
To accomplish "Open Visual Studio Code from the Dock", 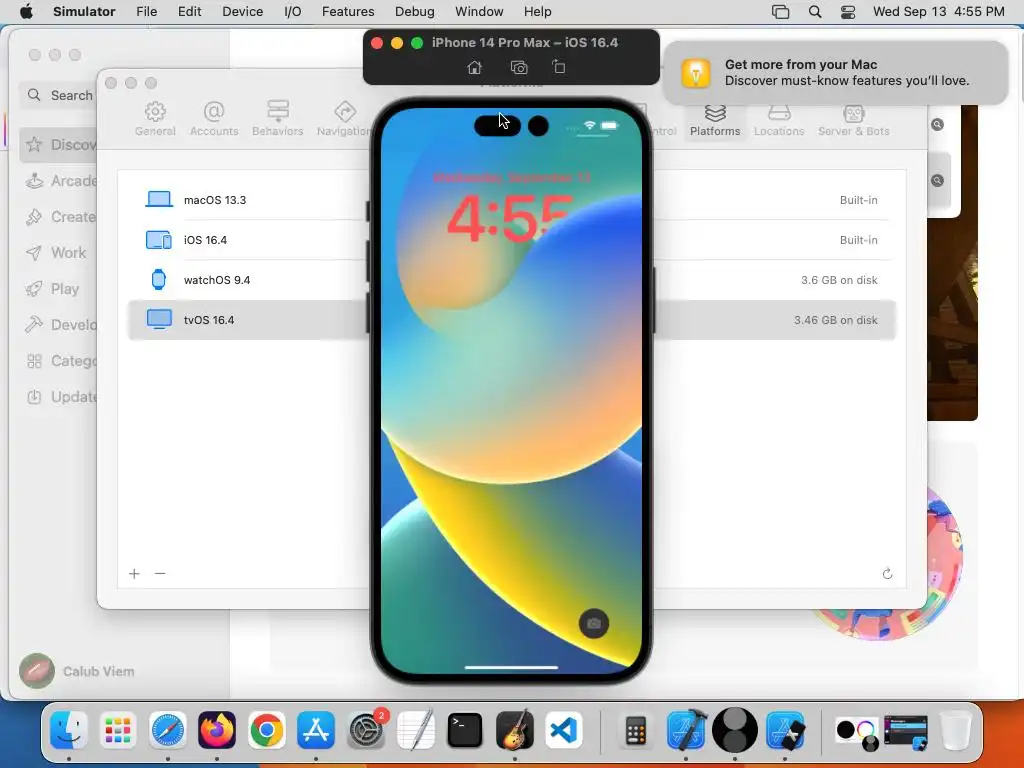I will point(564,729).
